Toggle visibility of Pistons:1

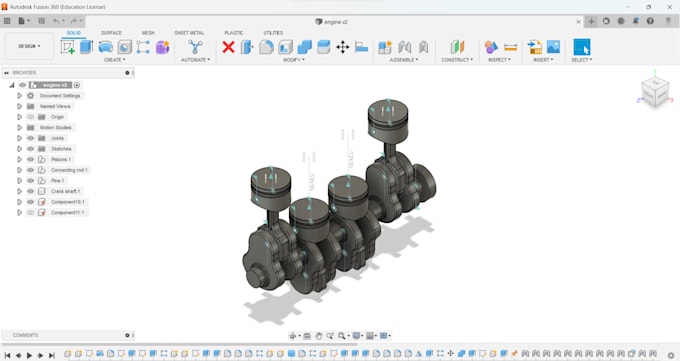coord(30,159)
